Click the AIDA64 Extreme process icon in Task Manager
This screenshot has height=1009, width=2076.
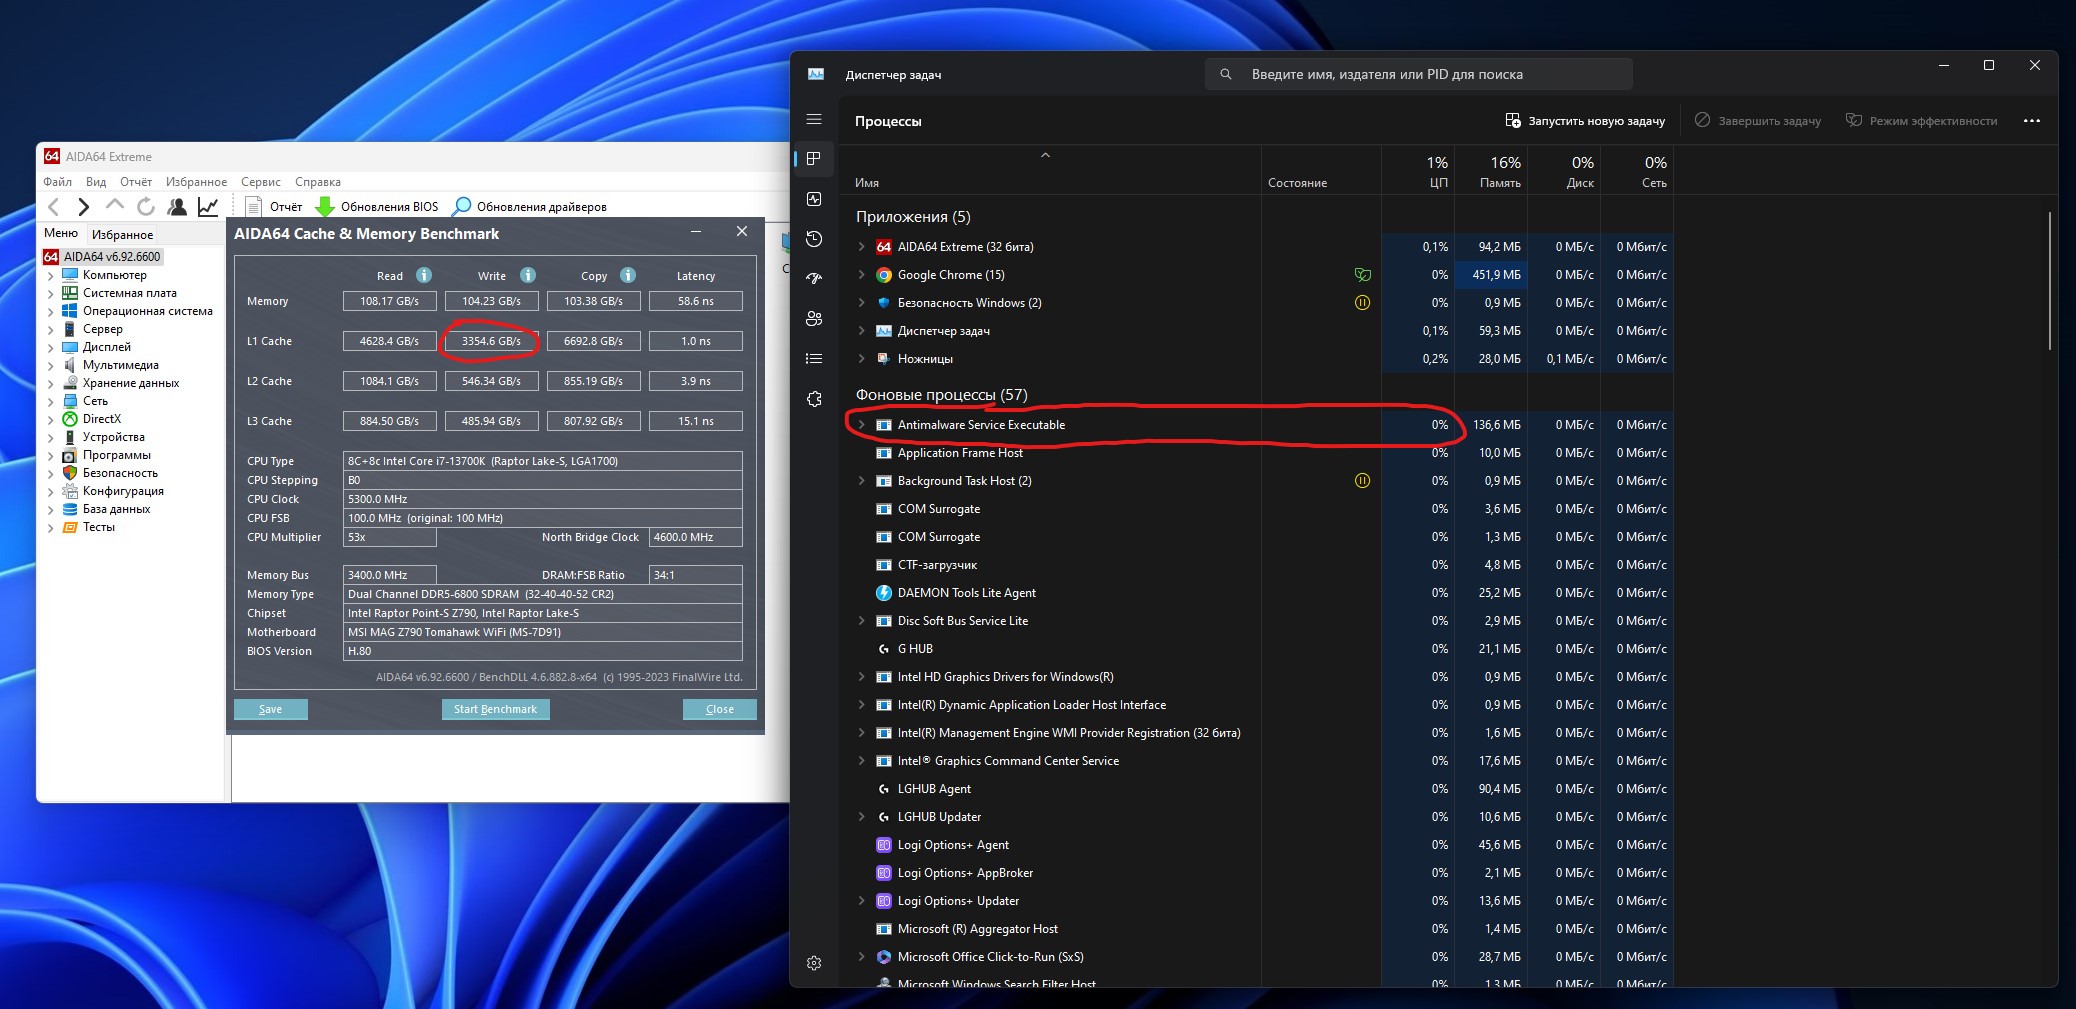pos(884,247)
